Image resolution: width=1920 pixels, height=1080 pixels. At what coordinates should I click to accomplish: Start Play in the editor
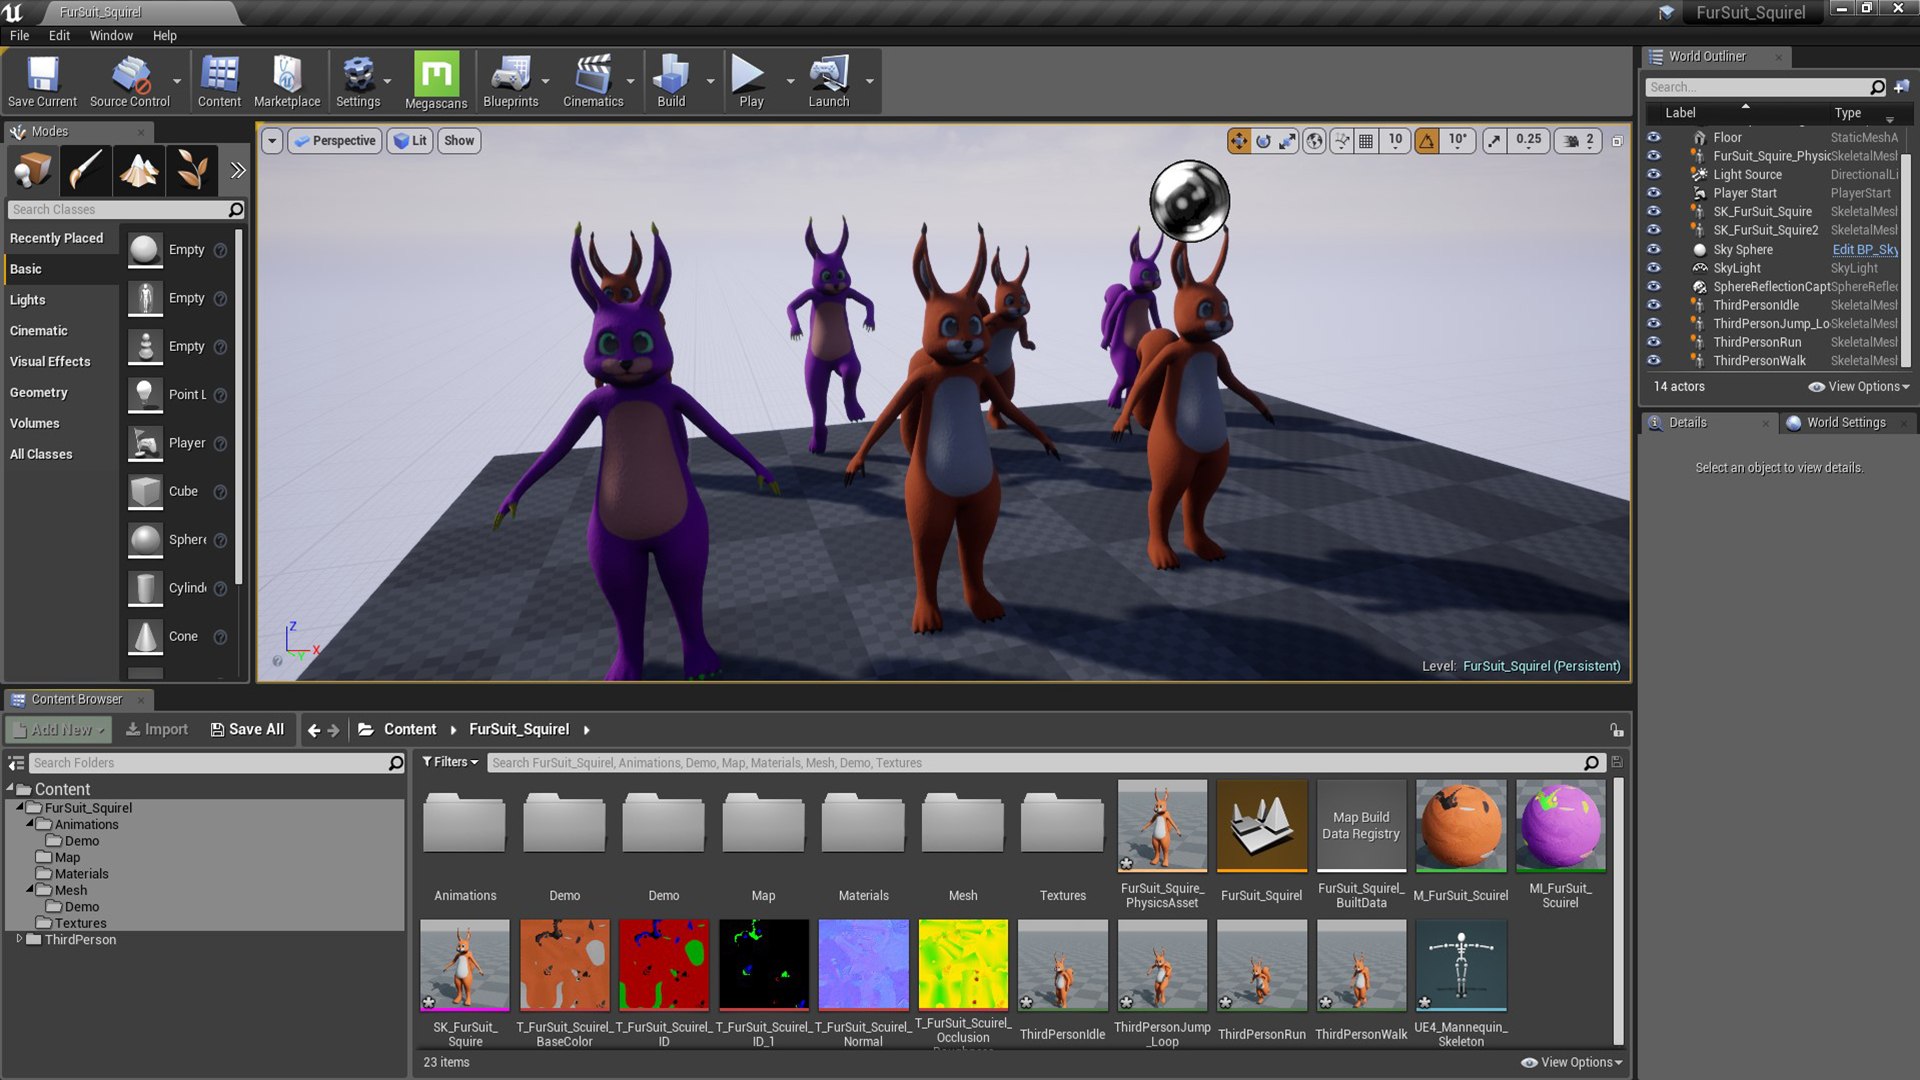750,81
